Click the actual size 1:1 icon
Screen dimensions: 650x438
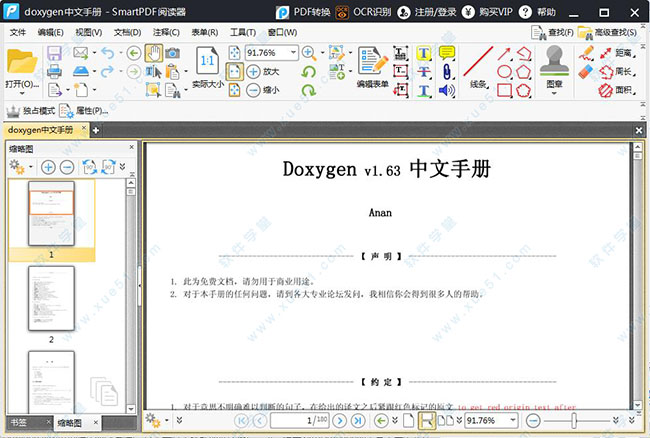pos(207,61)
